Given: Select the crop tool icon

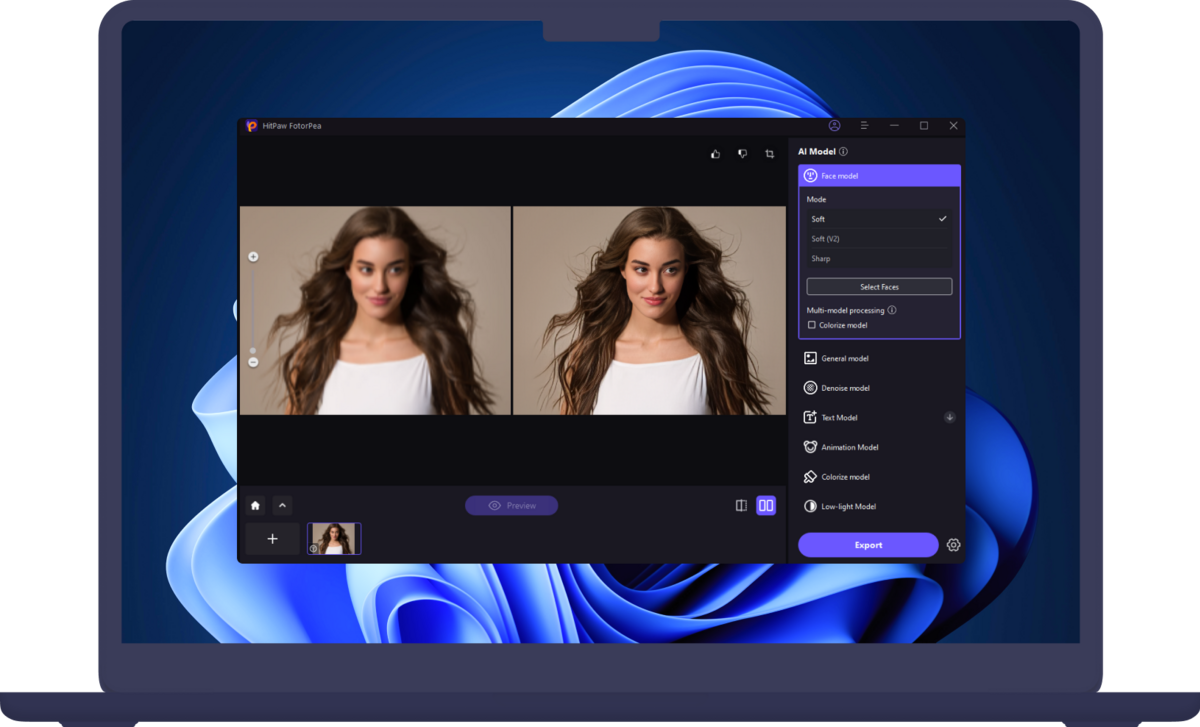Looking at the screenshot, I should [770, 154].
